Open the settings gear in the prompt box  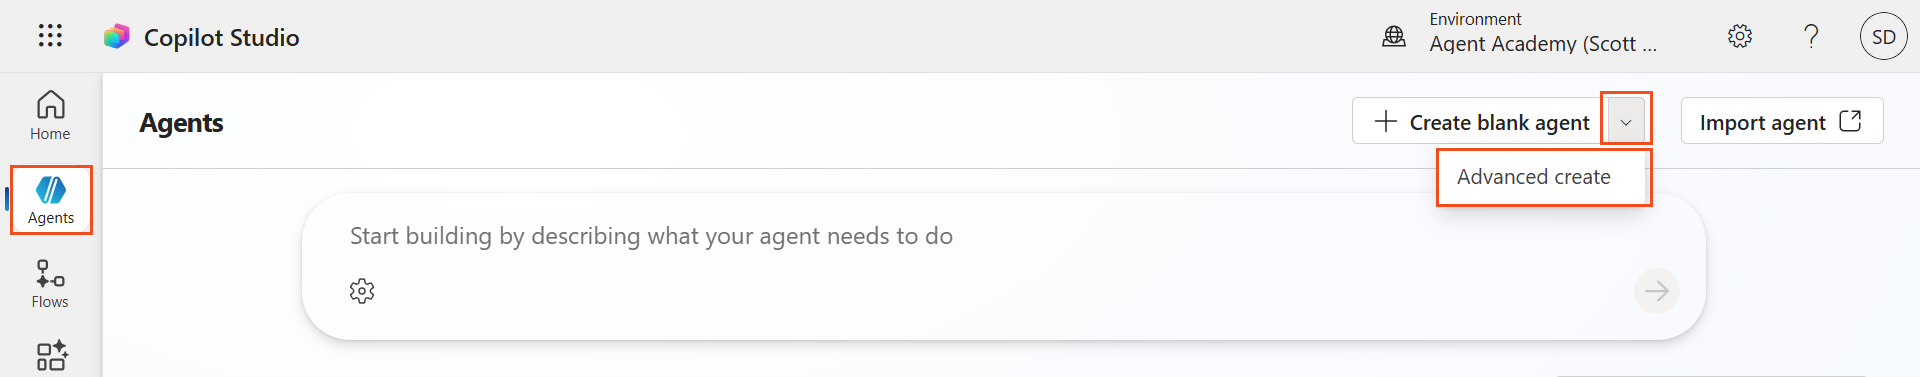tap(362, 291)
